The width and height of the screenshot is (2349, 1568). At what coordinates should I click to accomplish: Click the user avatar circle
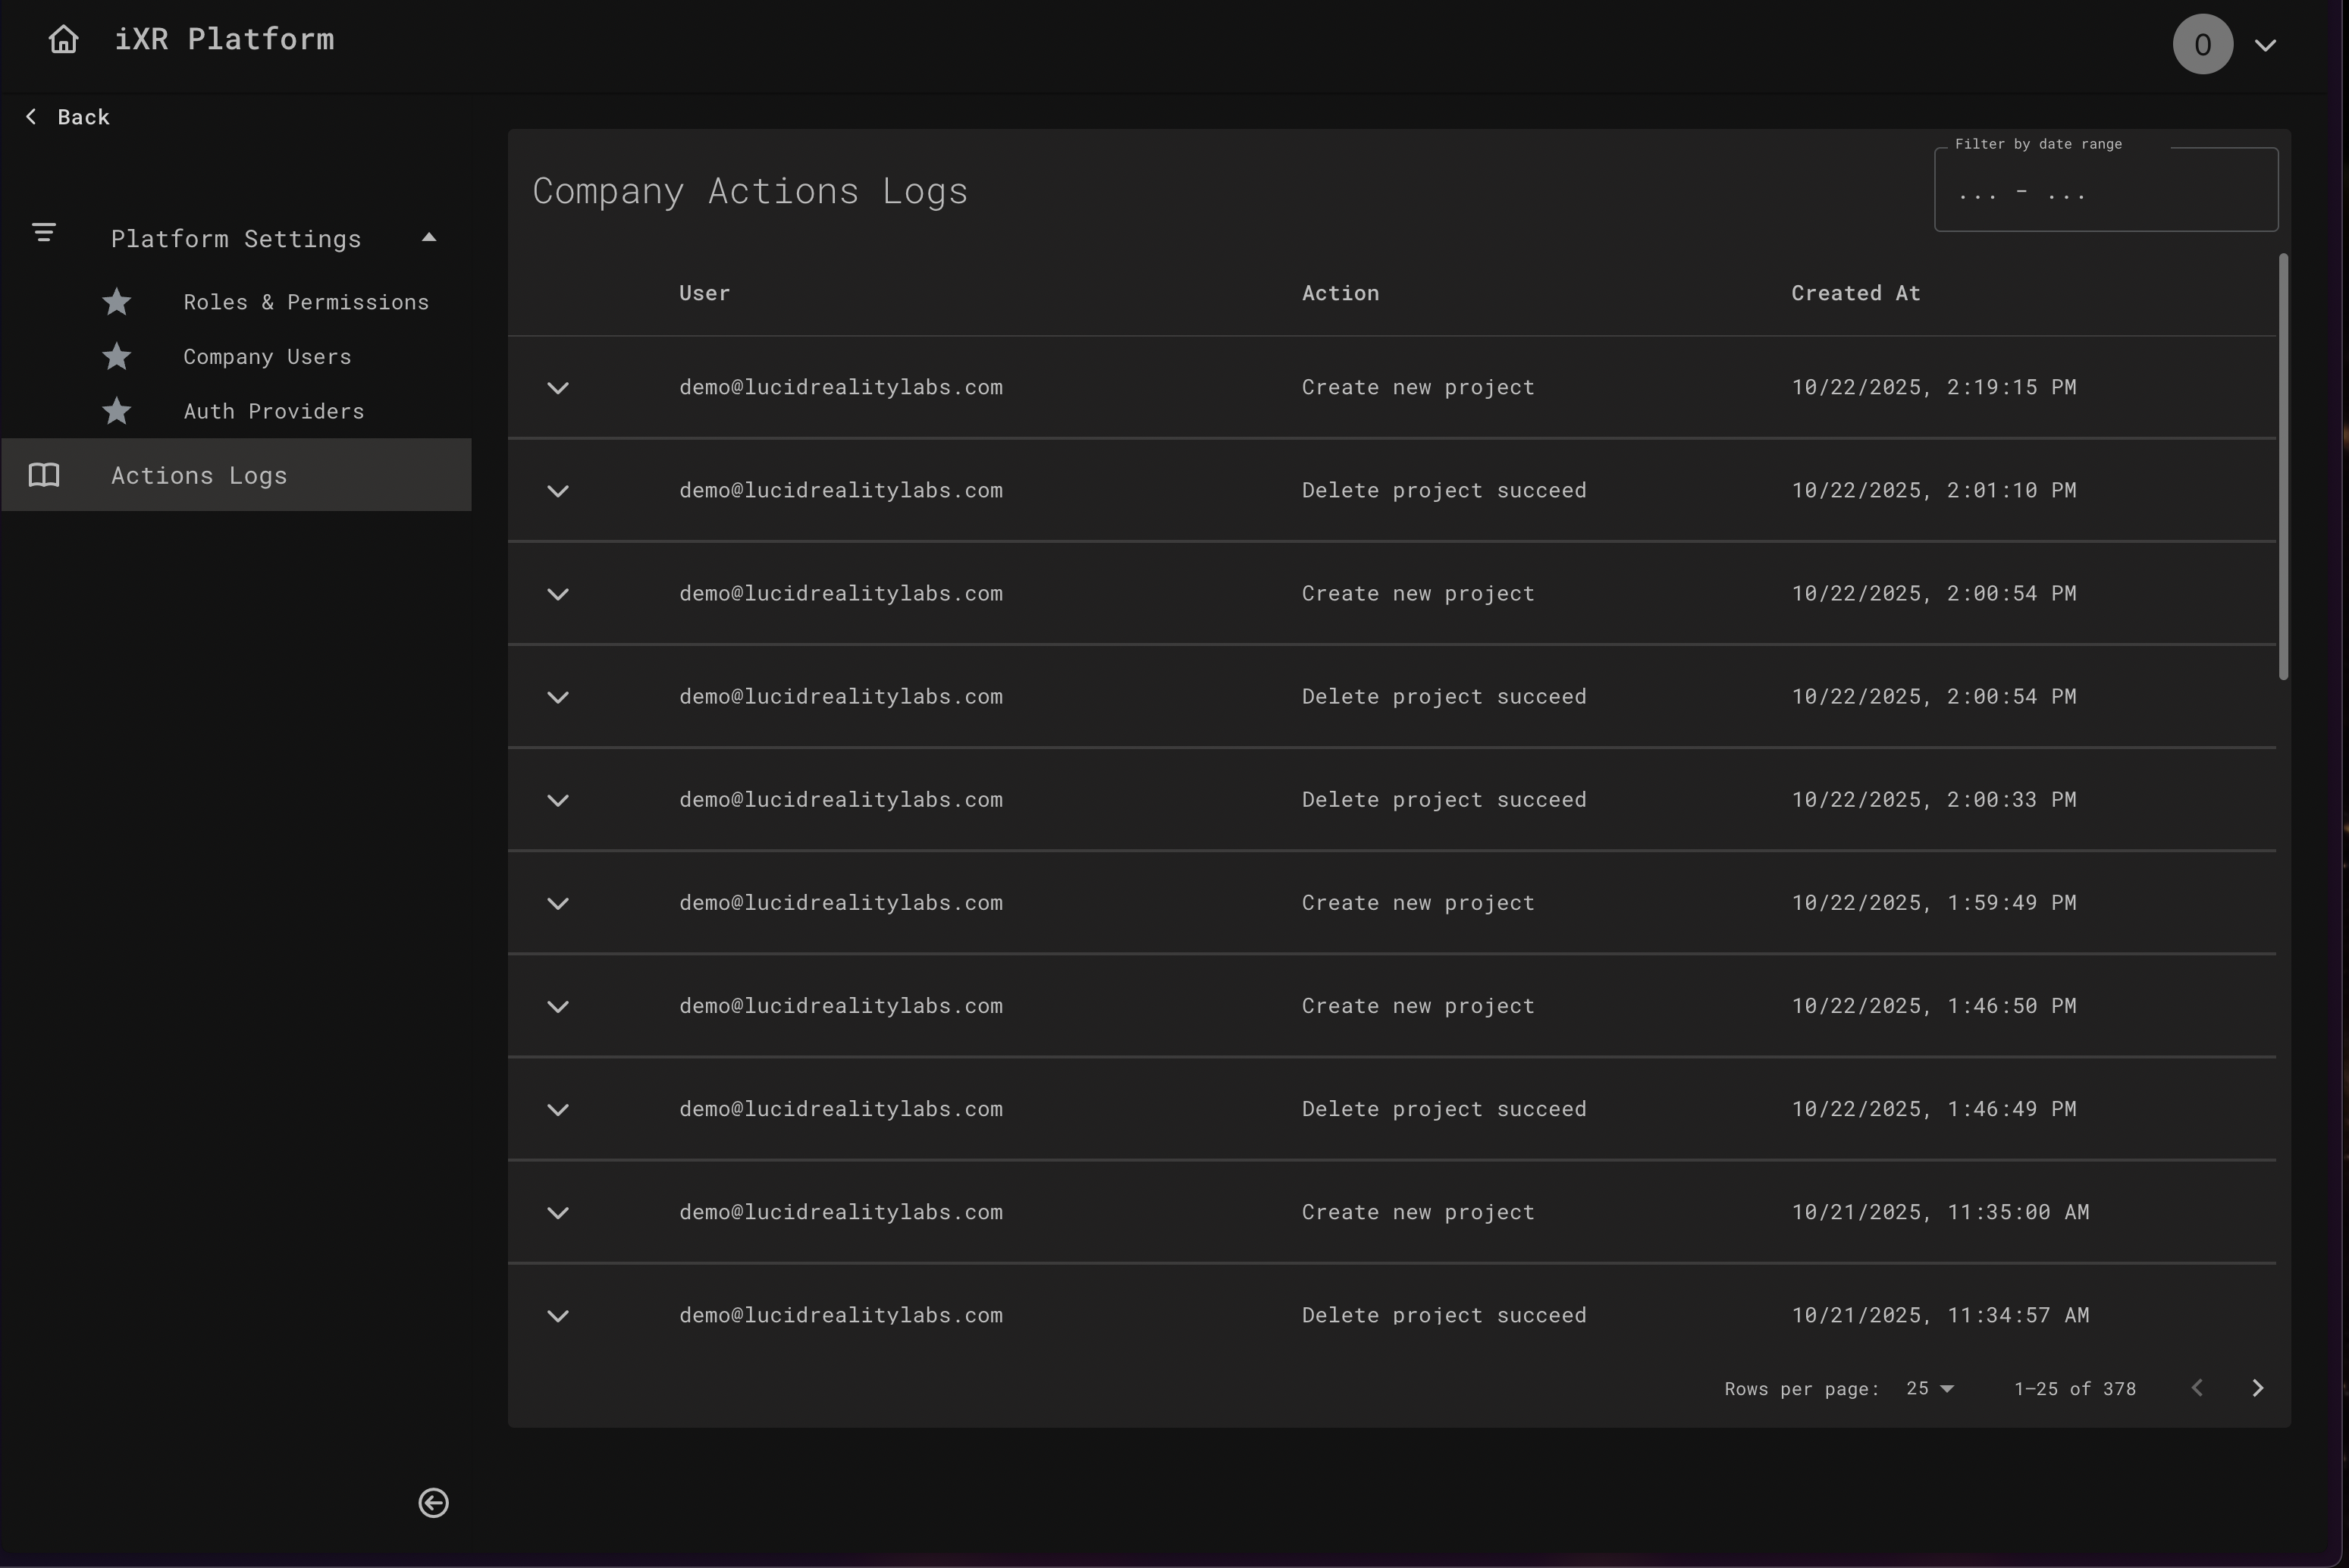[2202, 44]
